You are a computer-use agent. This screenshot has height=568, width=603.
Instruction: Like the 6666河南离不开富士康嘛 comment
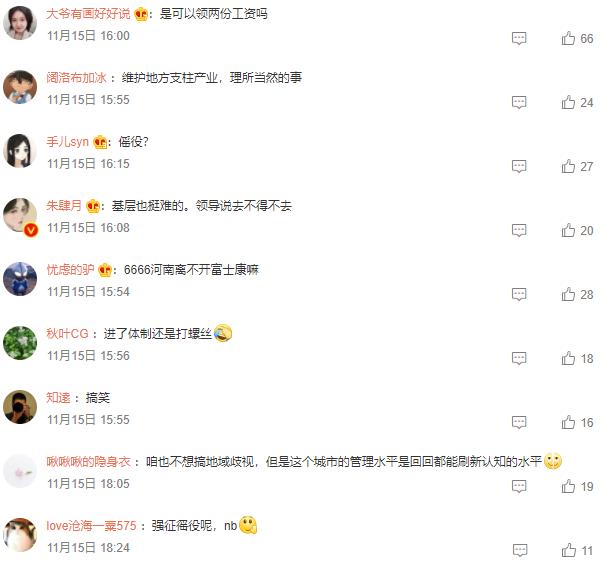point(568,295)
